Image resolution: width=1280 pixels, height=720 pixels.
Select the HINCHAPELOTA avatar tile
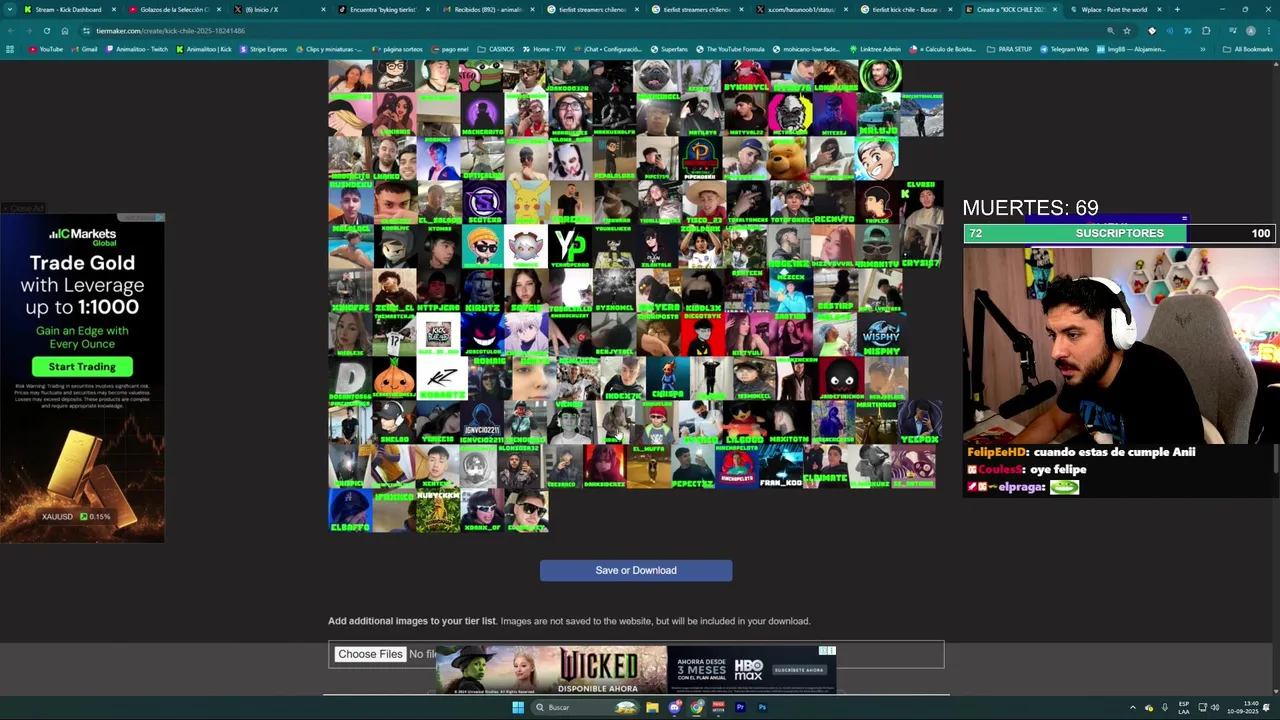coord(737,467)
